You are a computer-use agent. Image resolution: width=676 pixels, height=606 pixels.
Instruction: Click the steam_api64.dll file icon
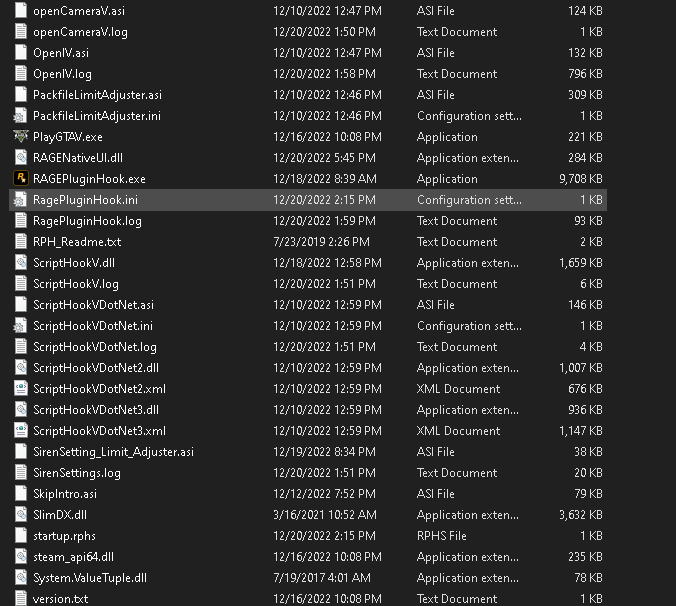click(x=21, y=556)
